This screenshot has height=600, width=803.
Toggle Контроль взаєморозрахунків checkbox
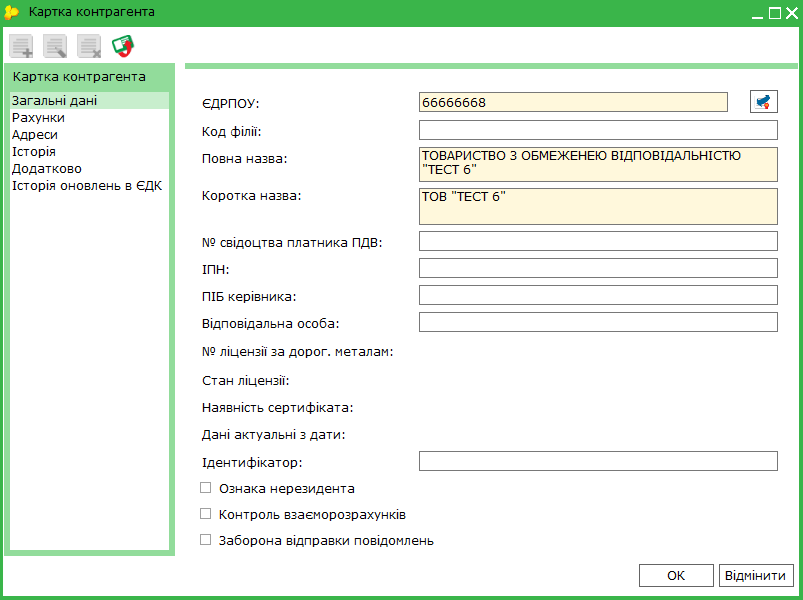pos(205,513)
